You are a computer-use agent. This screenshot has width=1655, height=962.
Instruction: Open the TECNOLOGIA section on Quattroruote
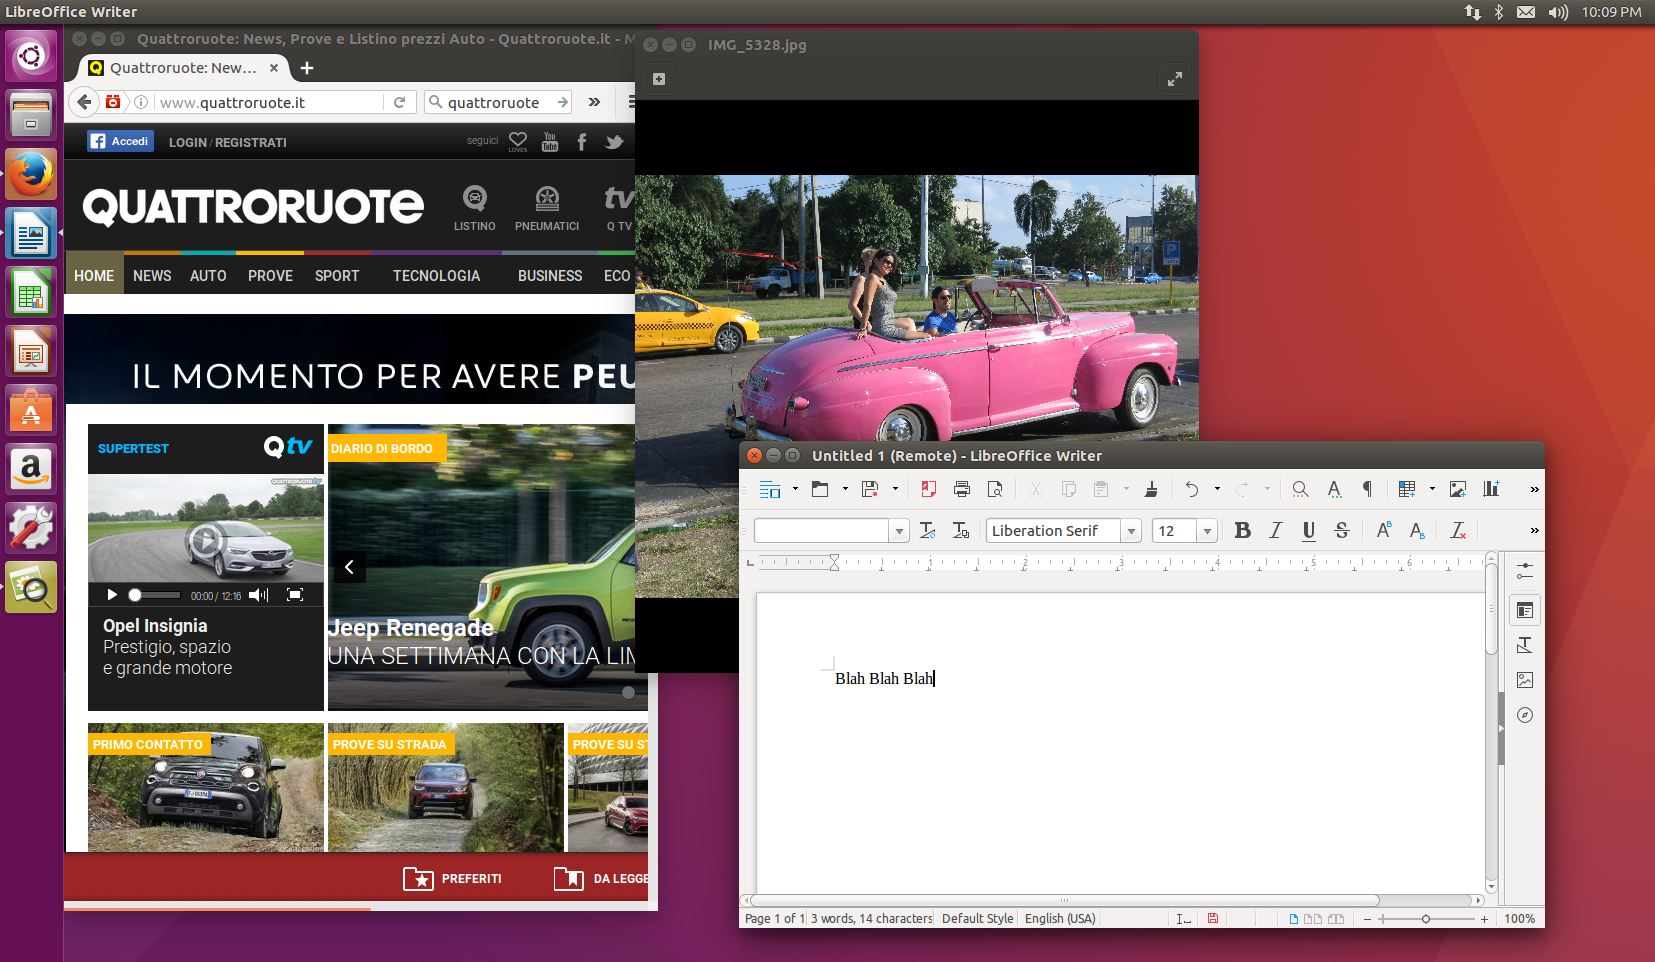click(436, 275)
